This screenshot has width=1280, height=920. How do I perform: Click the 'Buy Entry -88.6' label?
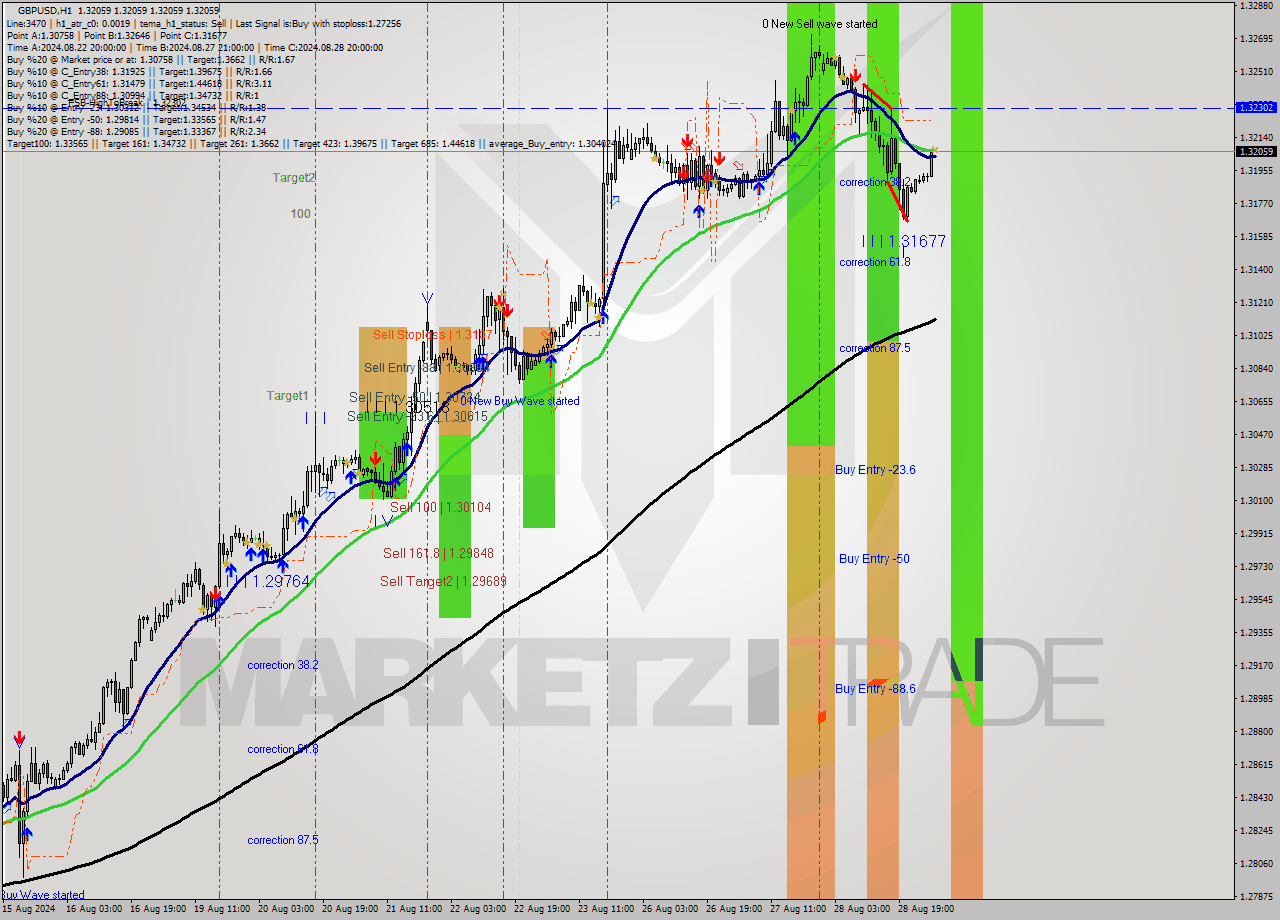(x=875, y=689)
